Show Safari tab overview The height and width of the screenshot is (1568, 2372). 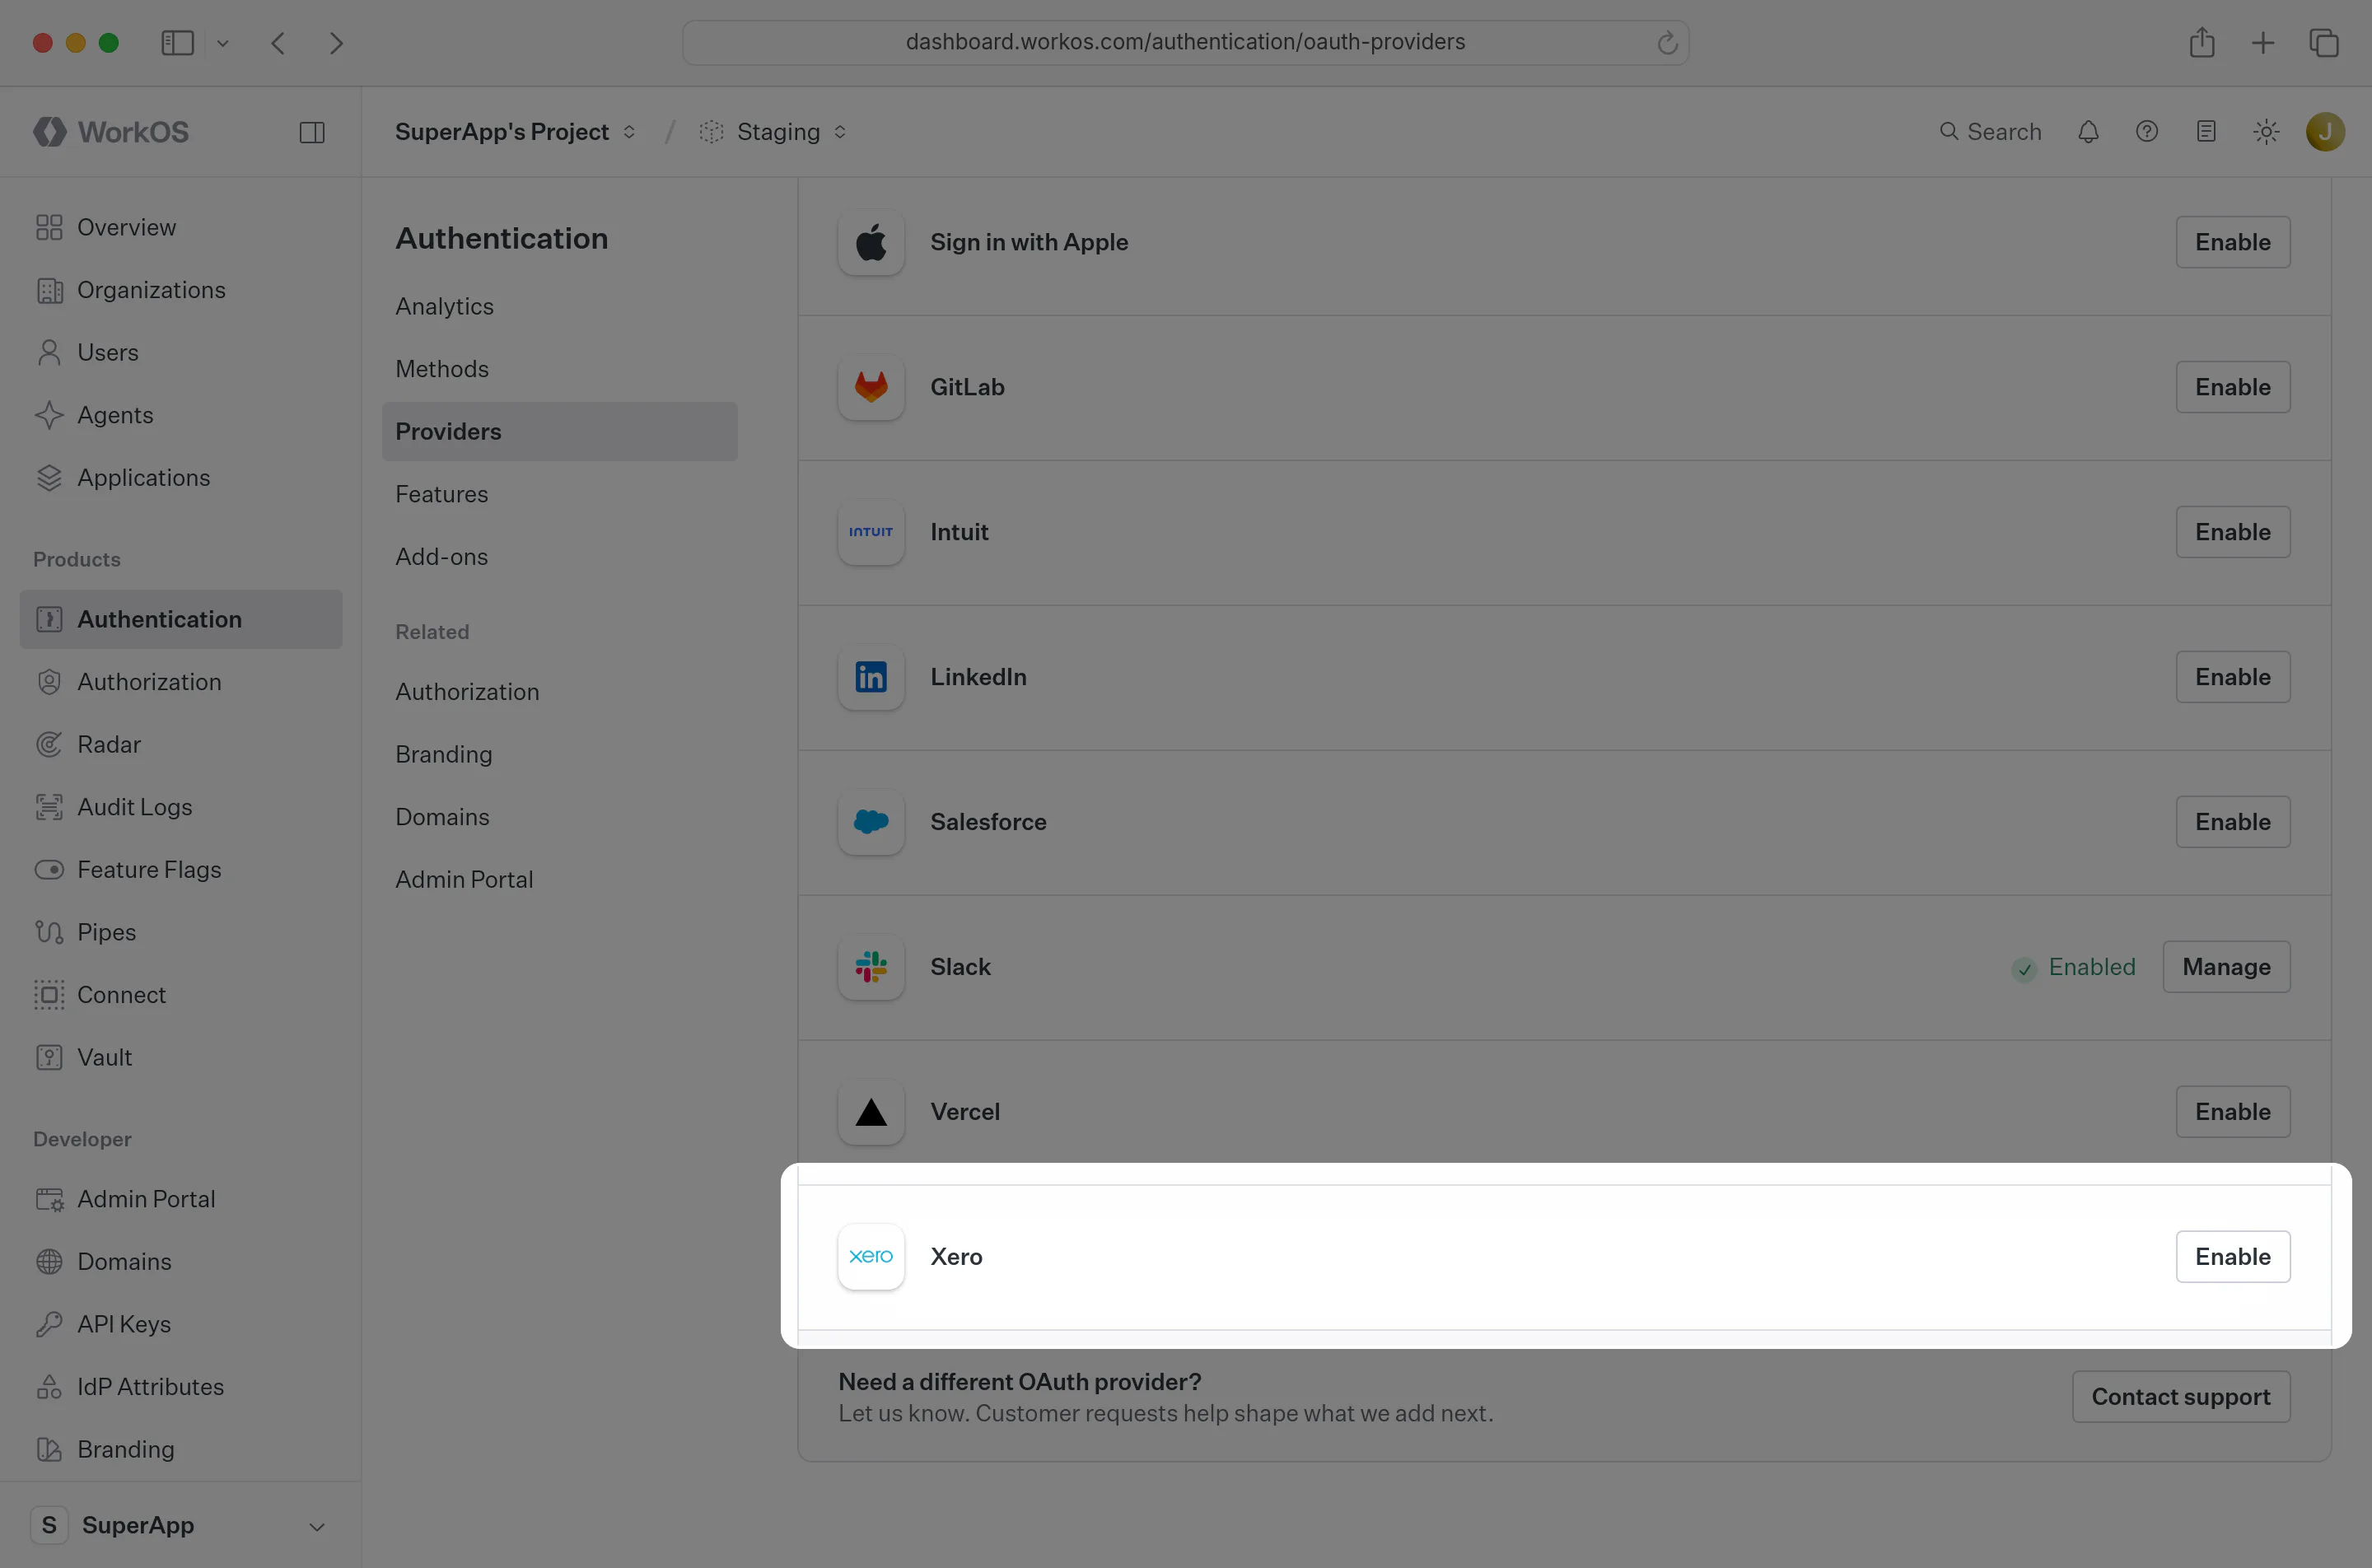click(x=2324, y=43)
